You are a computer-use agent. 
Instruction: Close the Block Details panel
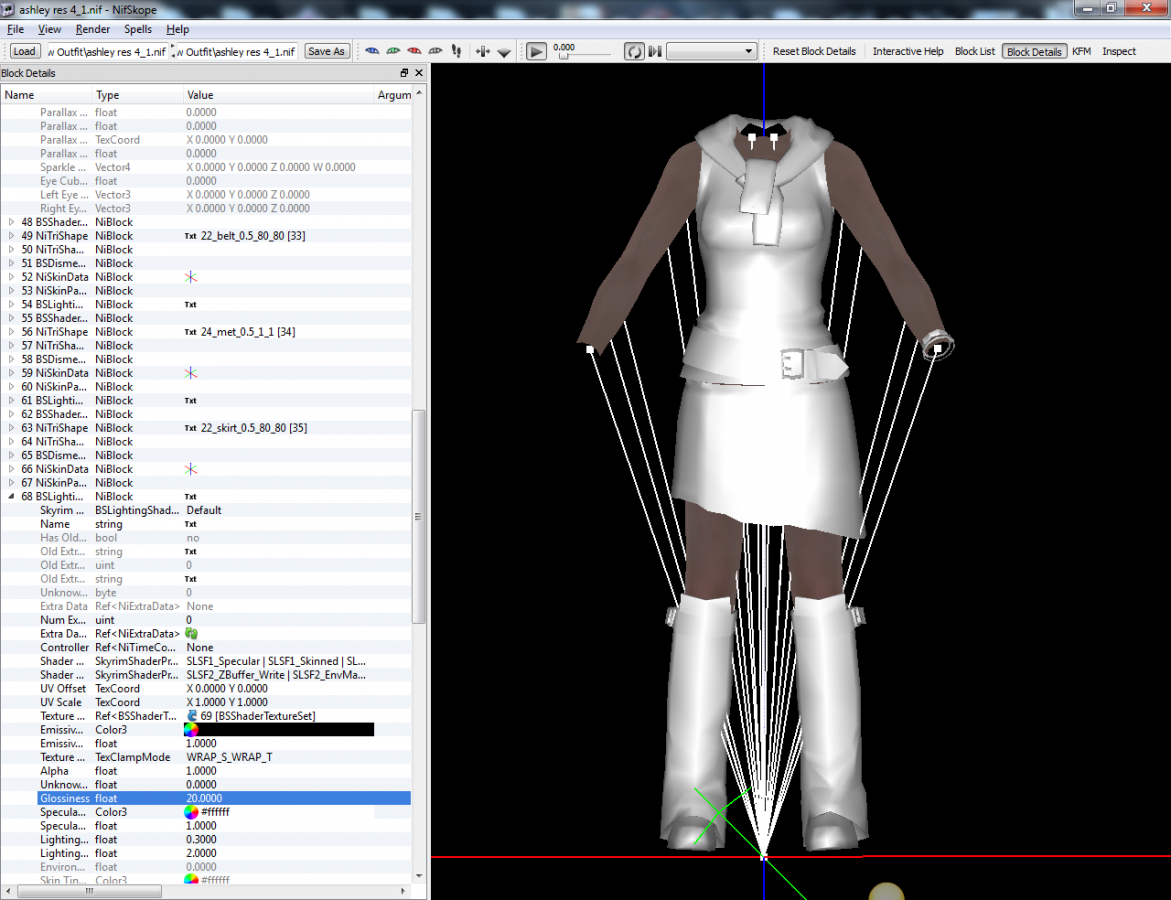coord(419,73)
